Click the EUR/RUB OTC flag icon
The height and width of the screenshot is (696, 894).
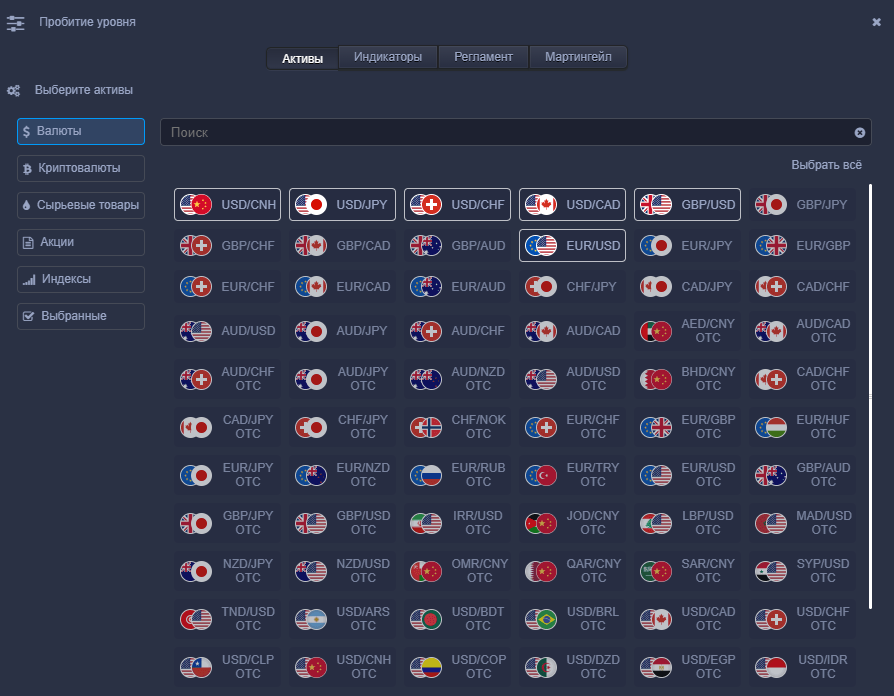[426, 475]
